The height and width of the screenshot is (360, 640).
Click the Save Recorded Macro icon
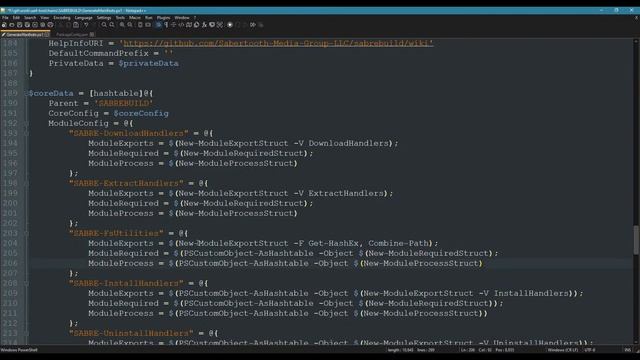(261, 25)
